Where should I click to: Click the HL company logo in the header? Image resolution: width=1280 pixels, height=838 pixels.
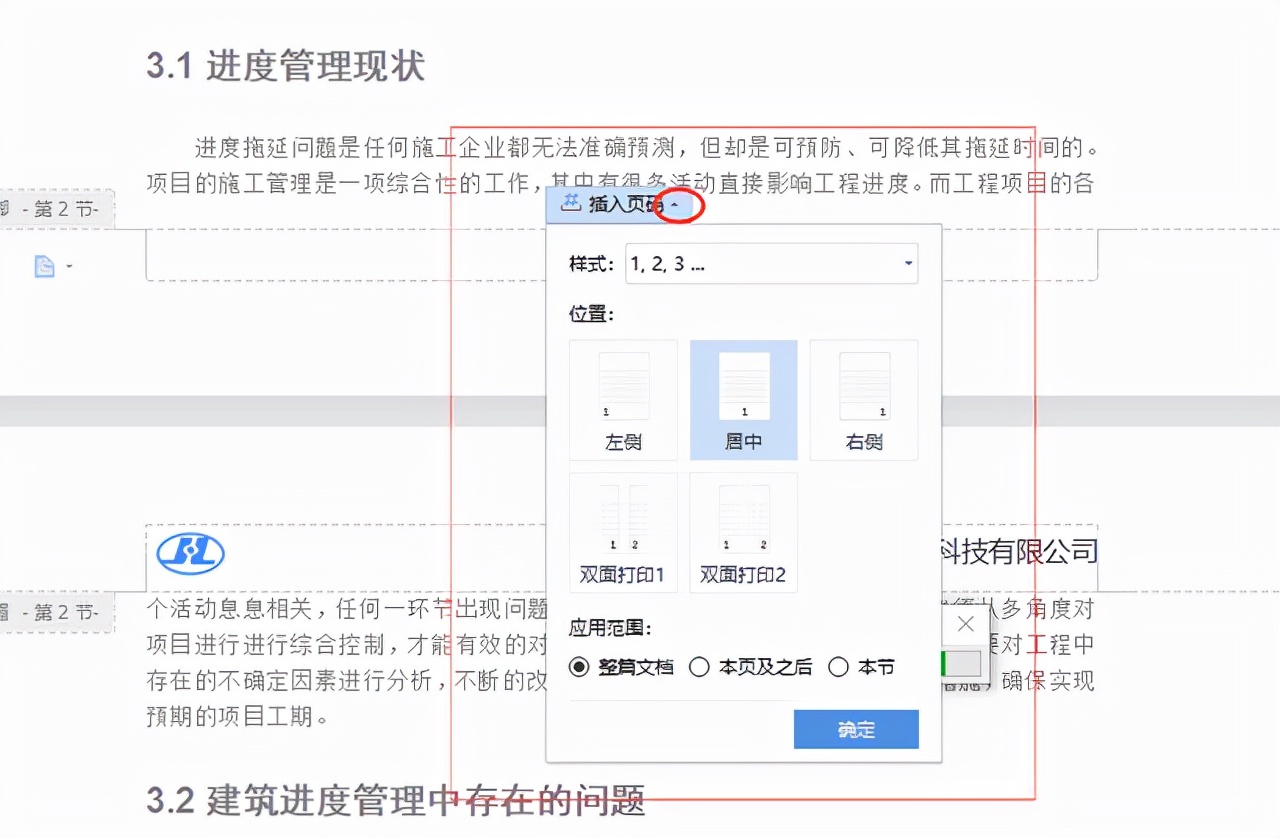pyautogui.click(x=190, y=553)
